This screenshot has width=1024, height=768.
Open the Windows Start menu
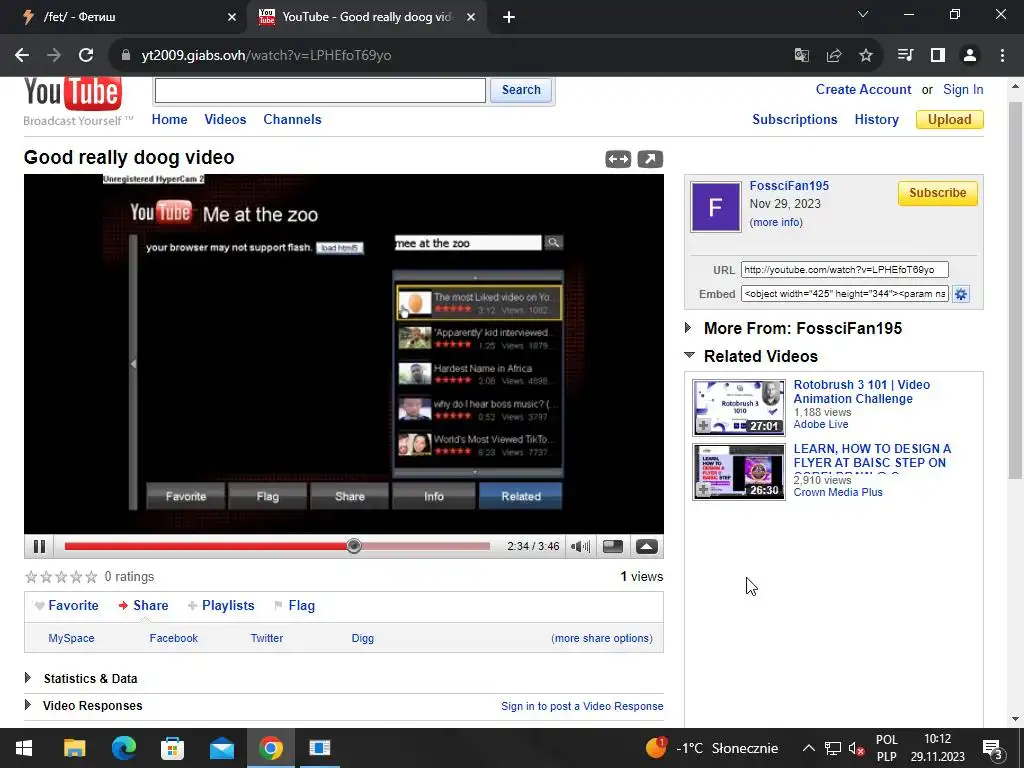pyautogui.click(x=24, y=748)
